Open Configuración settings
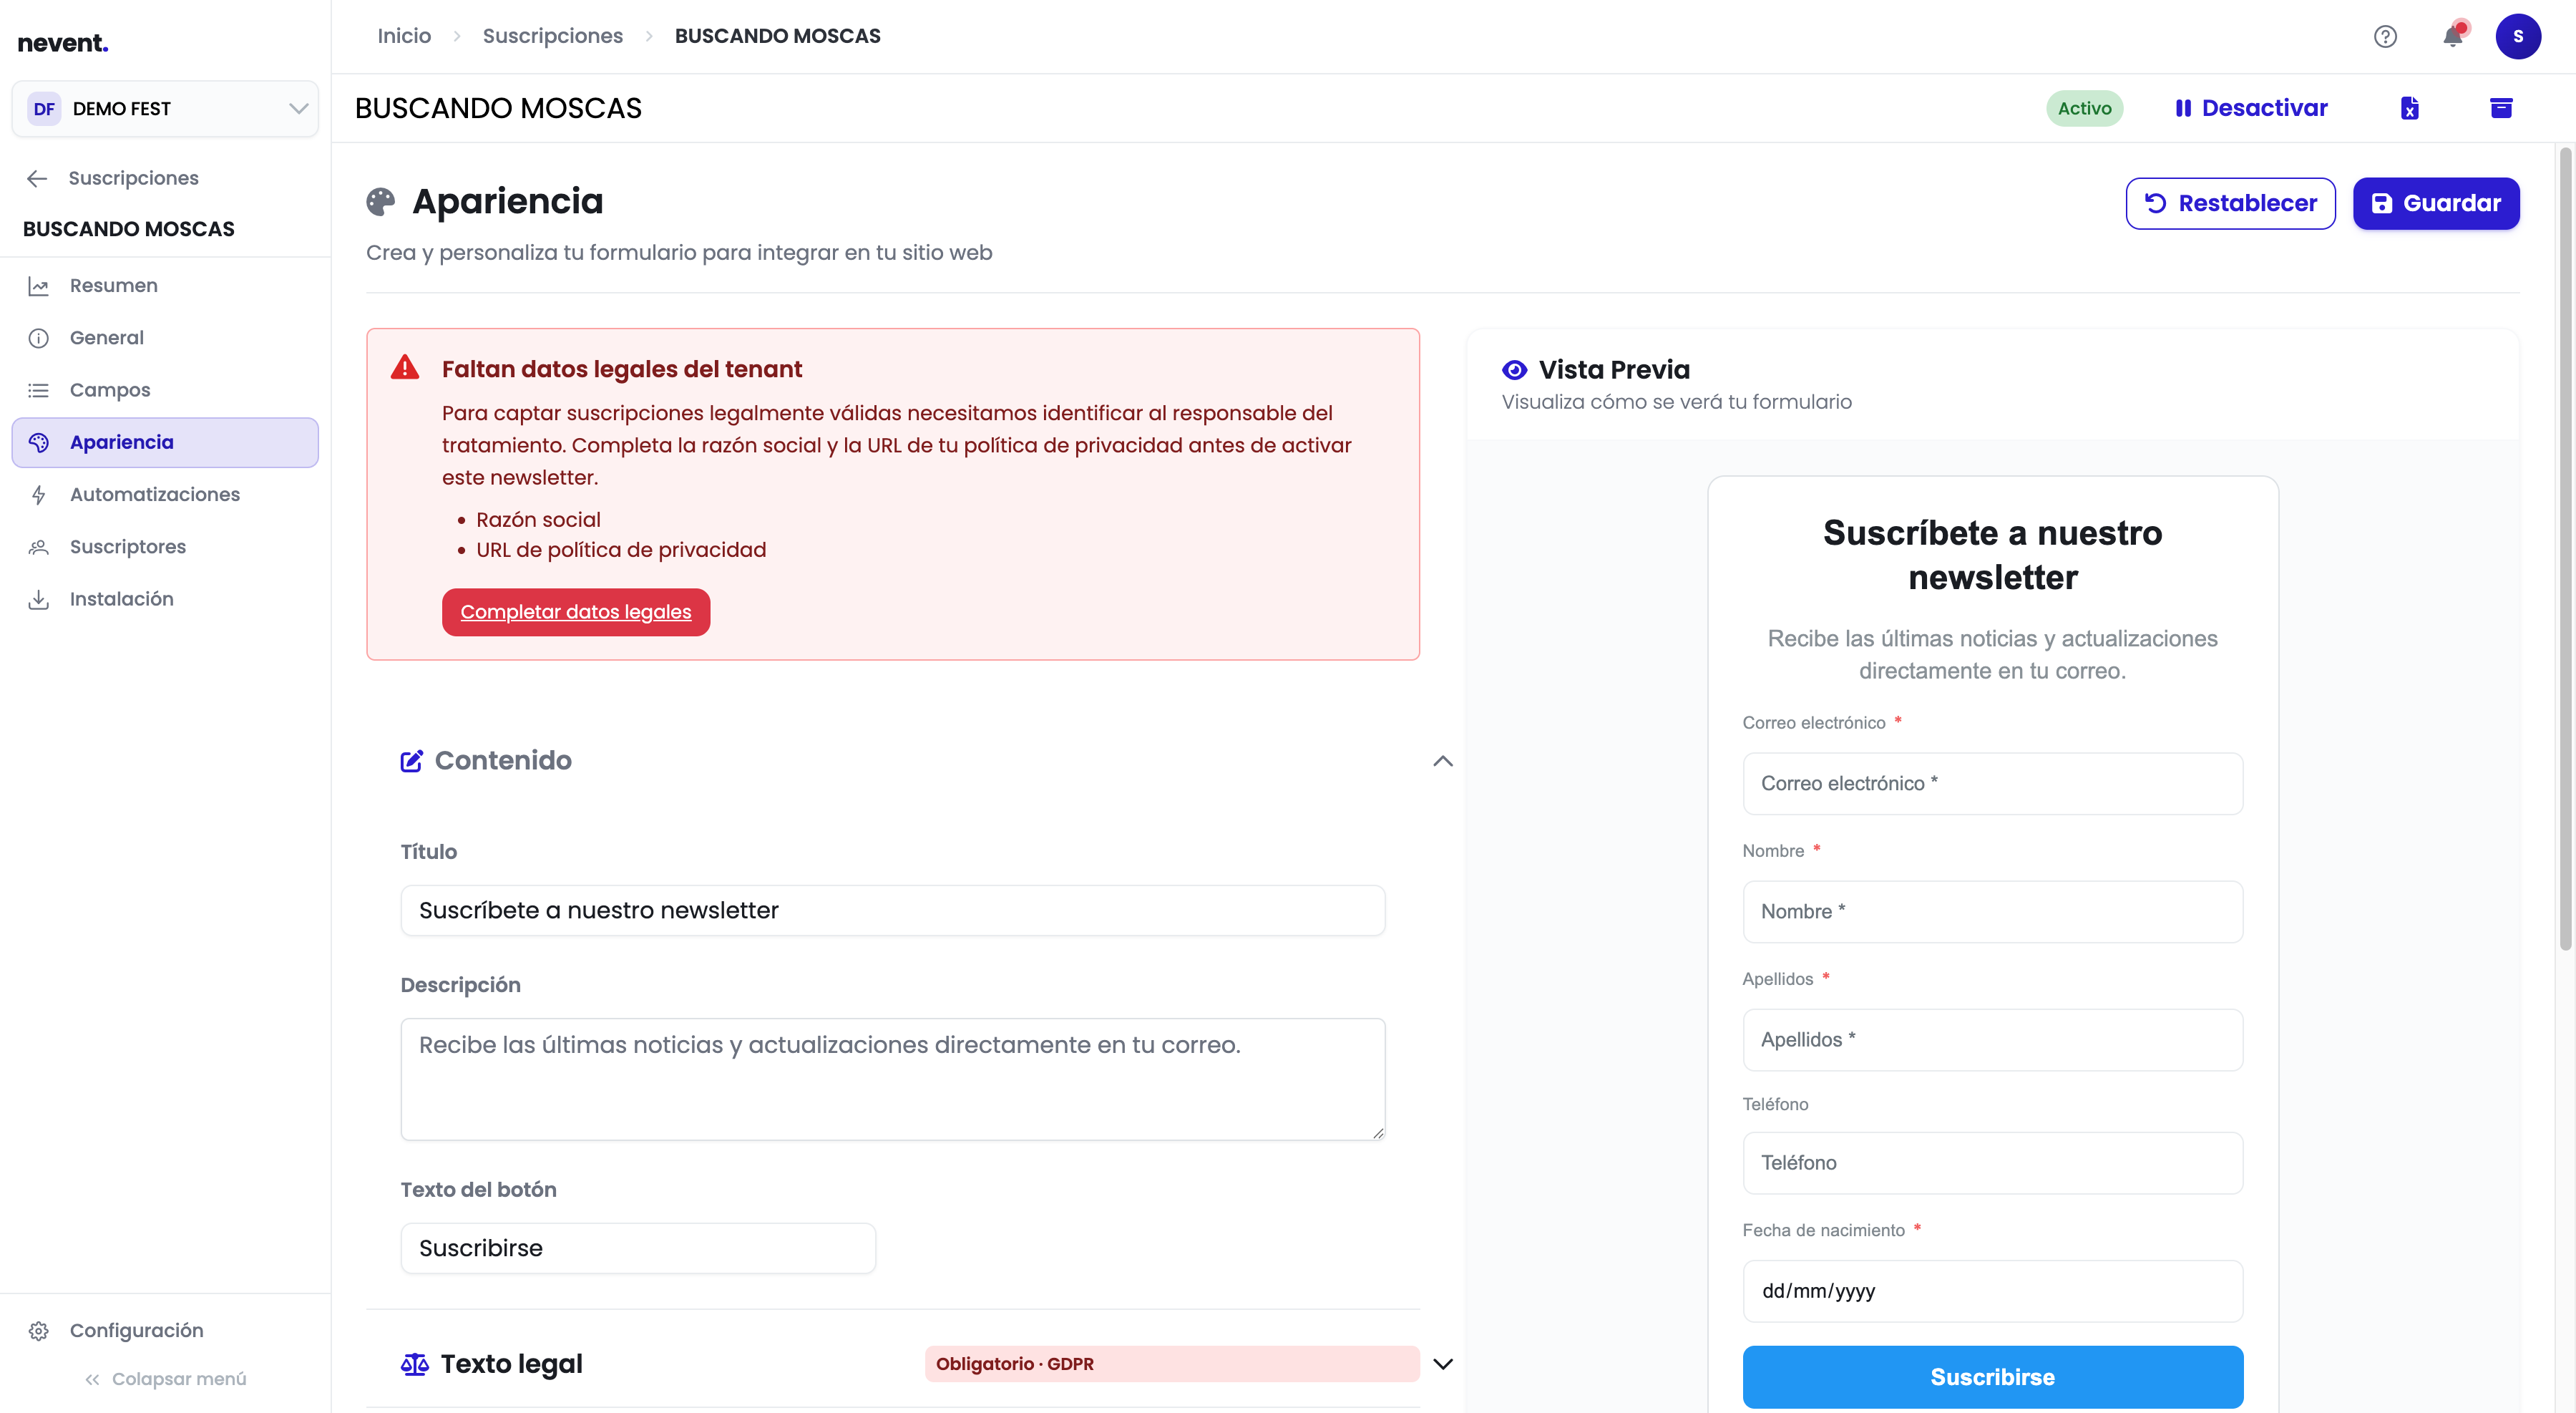This screenshot has width=2576, height=1413. pos(165,1330)
